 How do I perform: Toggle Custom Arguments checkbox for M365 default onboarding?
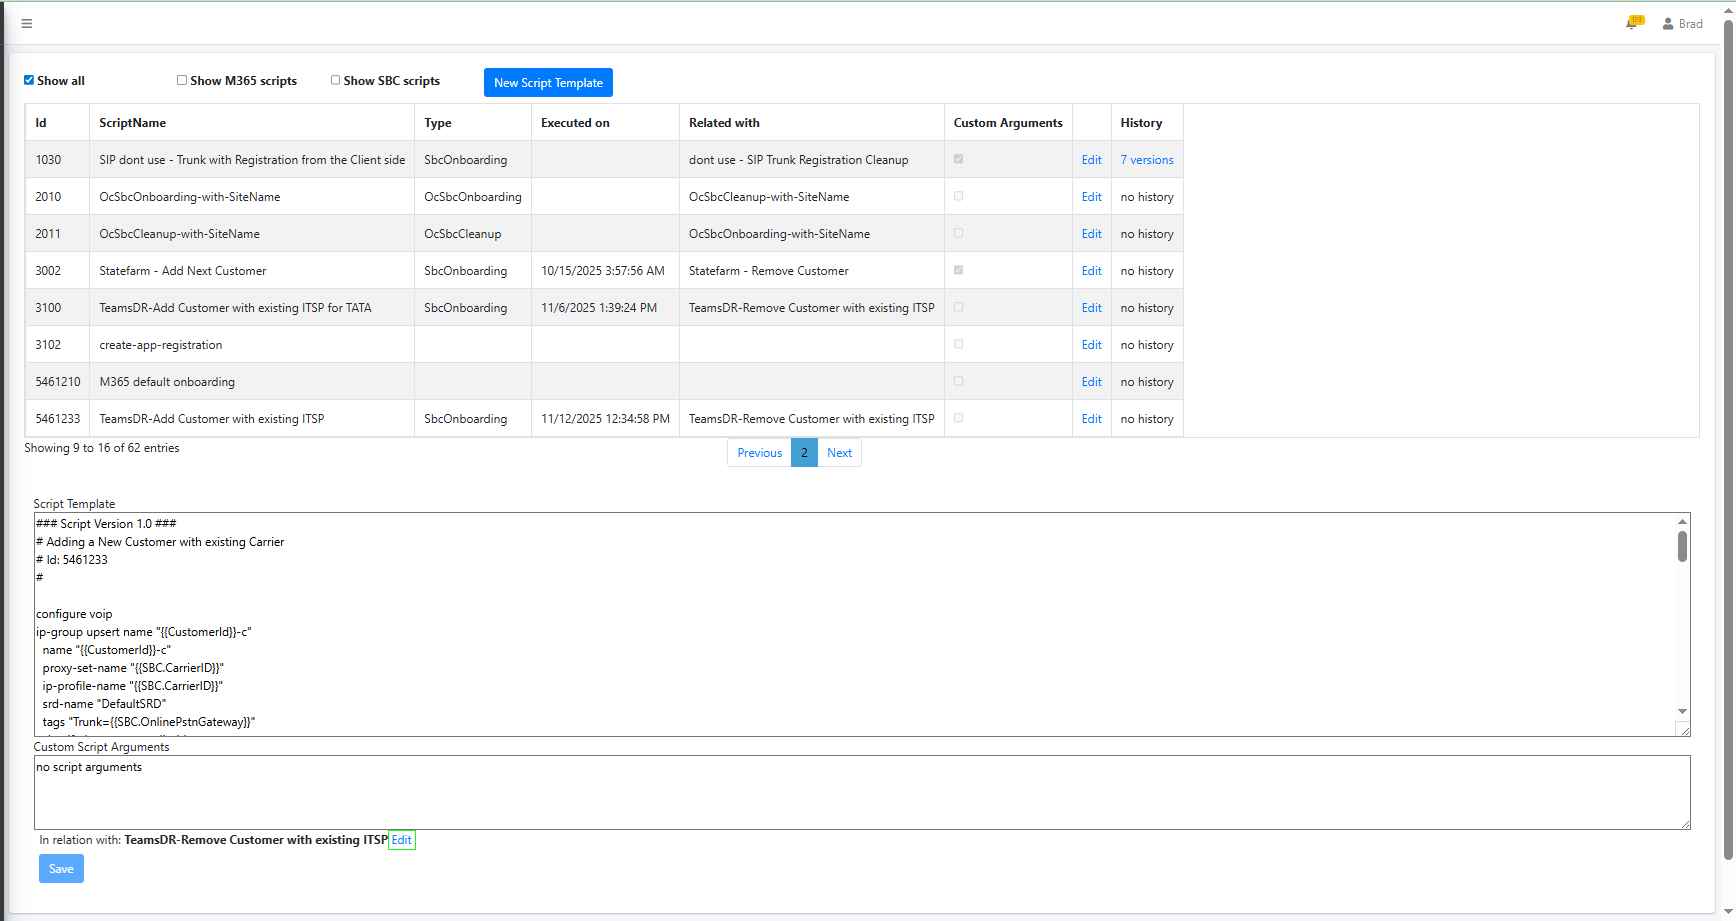pos(958,381)
